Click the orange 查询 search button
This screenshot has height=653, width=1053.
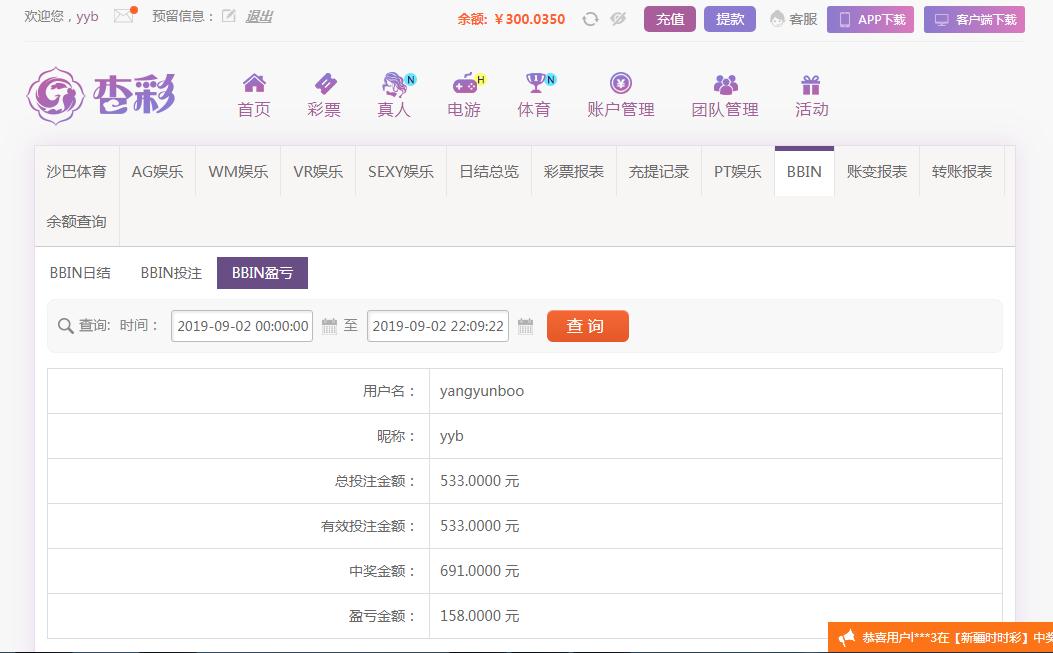[x=588, y=326]
